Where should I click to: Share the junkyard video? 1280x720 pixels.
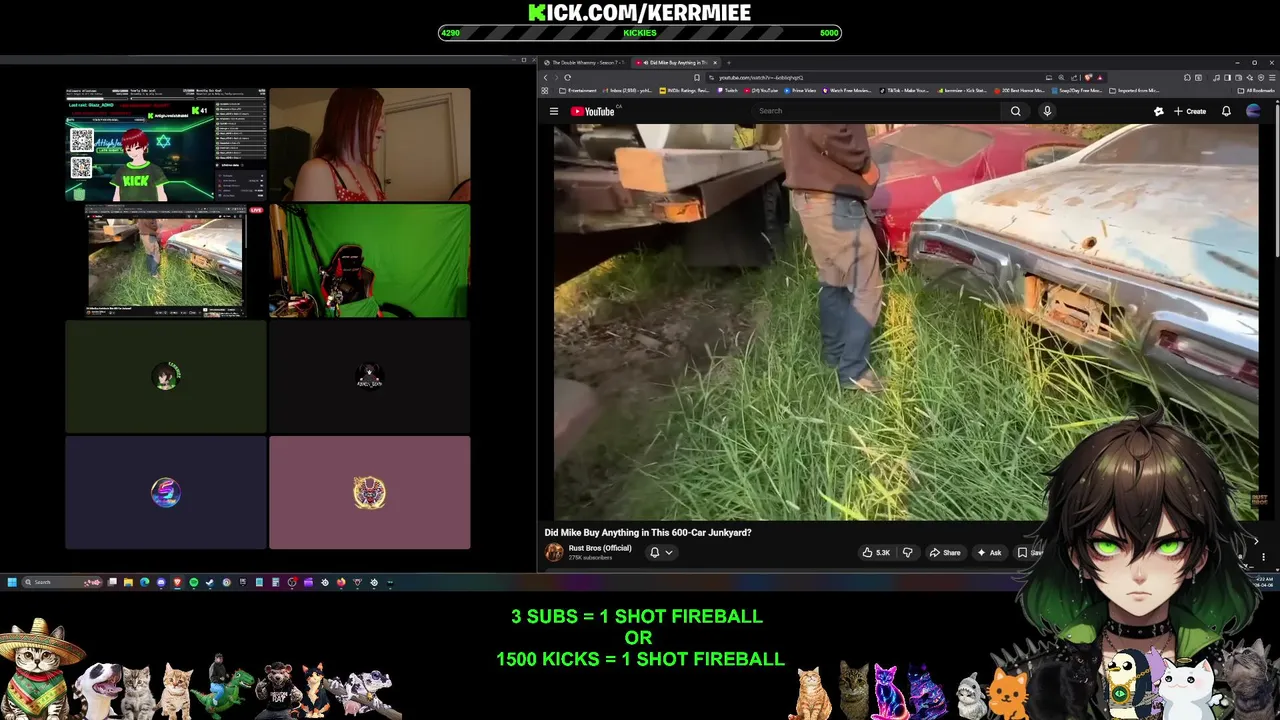(x=945, y=552)
